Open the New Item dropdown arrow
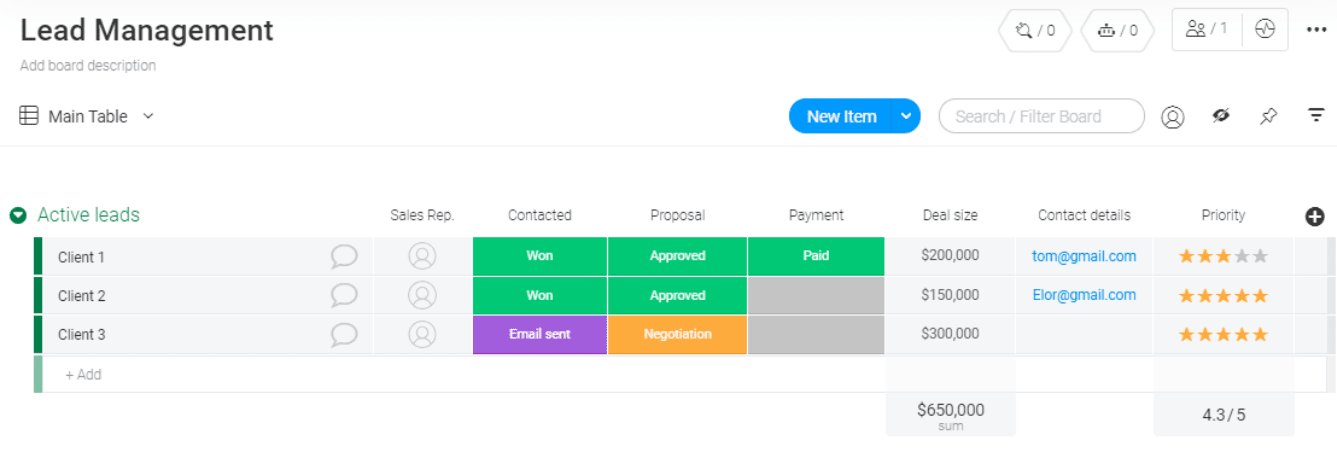Screen dimensions: 1337x458 [x=906, y=116]
